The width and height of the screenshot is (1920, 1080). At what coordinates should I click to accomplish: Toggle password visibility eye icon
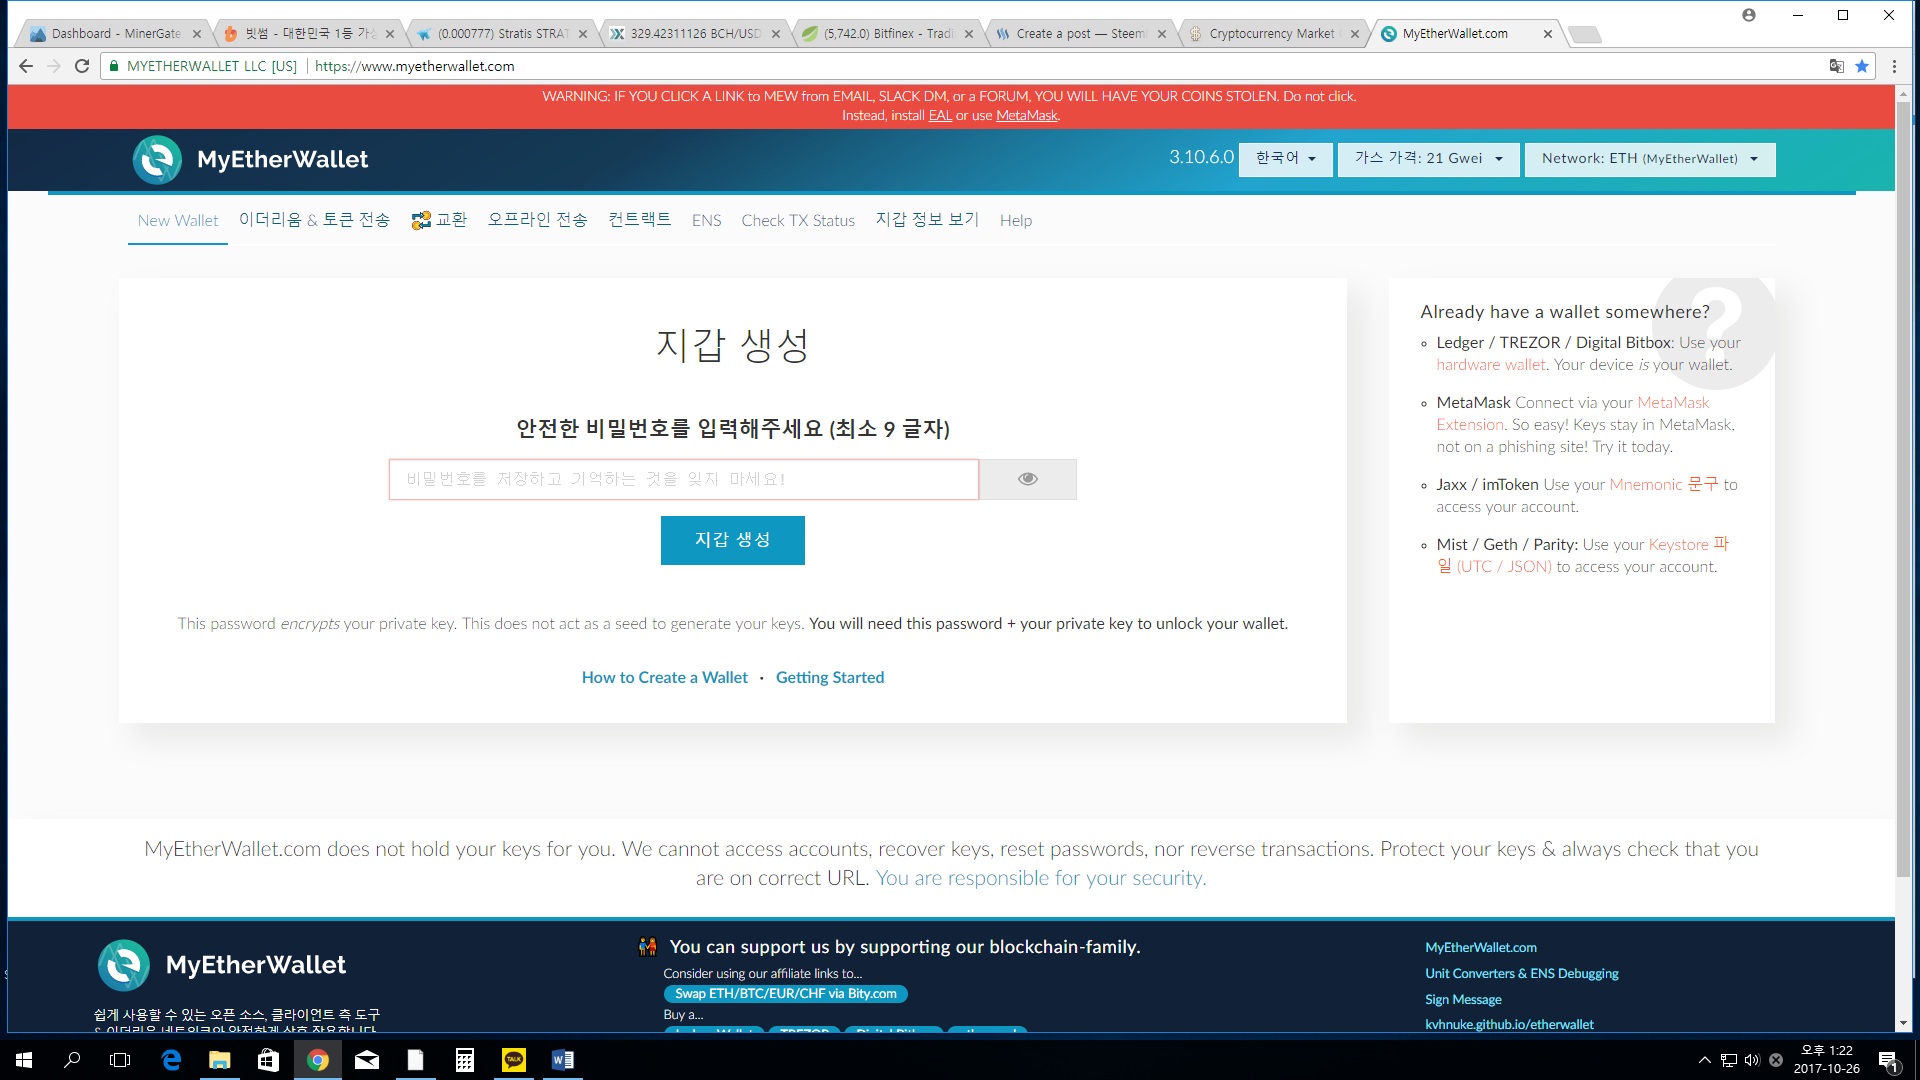(x=1027, y=479)
